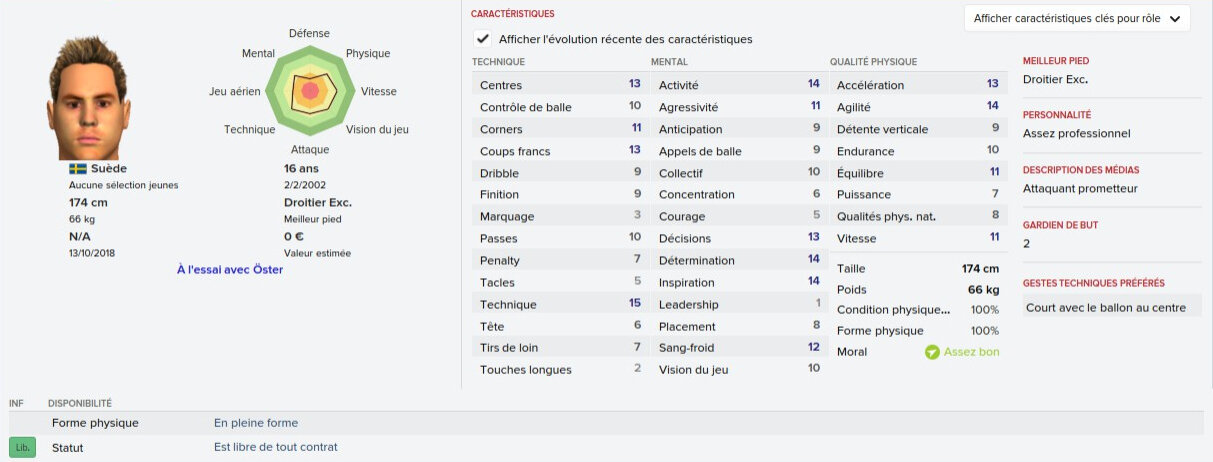Screen dimensions: 1213x462
Task: Click the "En pleine forme" availability link
Action: click(x=256, y=423)
